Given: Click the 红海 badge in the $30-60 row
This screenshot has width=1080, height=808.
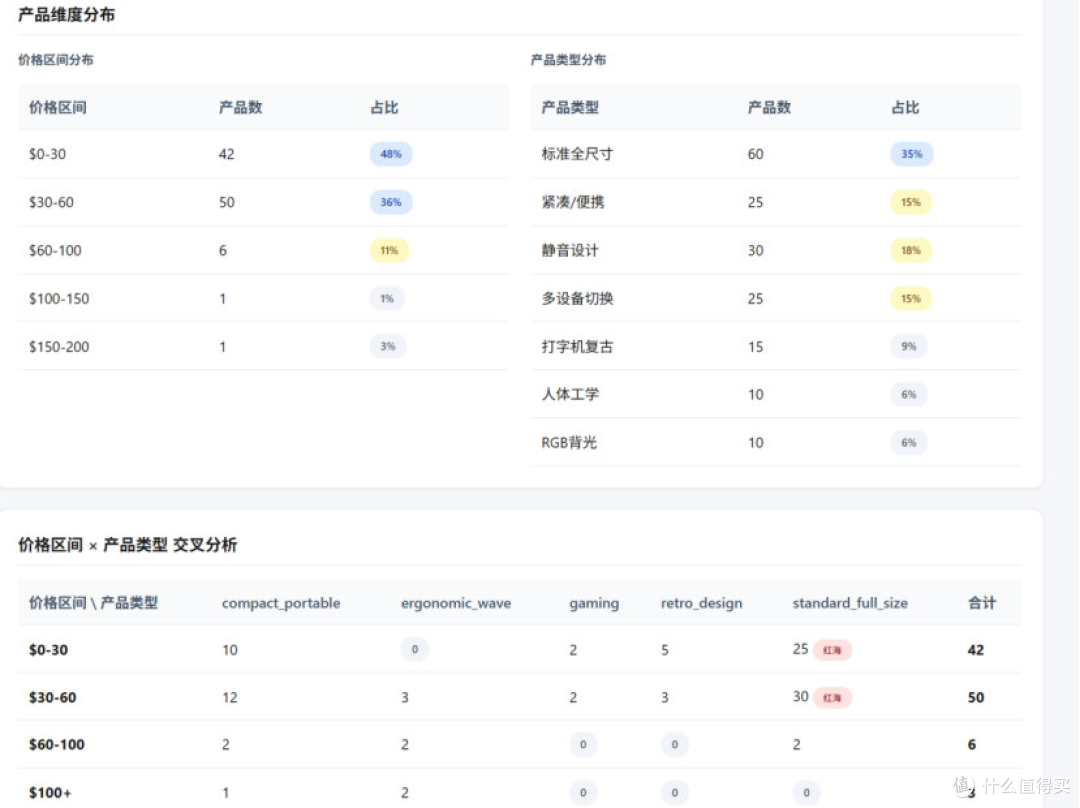Looking at the screenshot, I should (833, 698).
